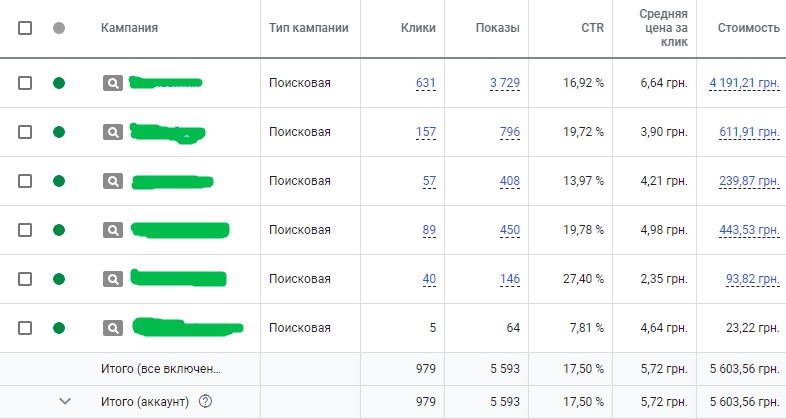Open the 3 729 impressions link
786x419 pixels.
(504, 83)
